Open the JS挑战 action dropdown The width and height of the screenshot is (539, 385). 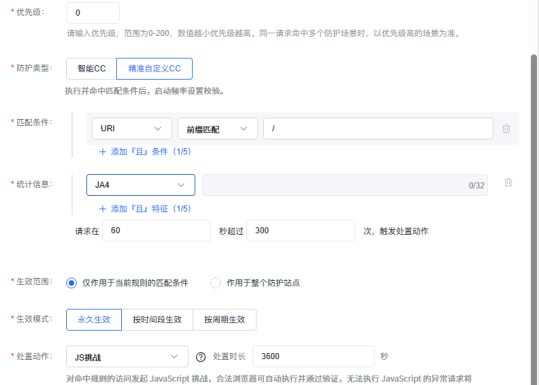[x=127, y=356]
